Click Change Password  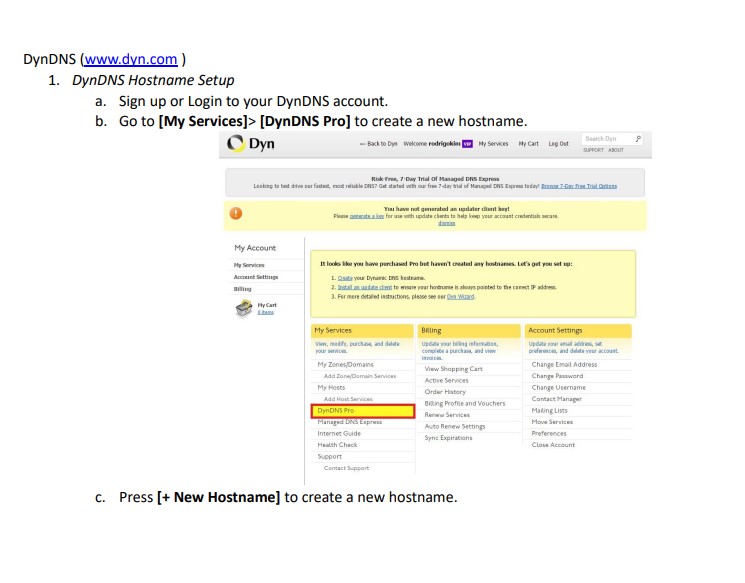pyautogui.click(x=557, y=376)
